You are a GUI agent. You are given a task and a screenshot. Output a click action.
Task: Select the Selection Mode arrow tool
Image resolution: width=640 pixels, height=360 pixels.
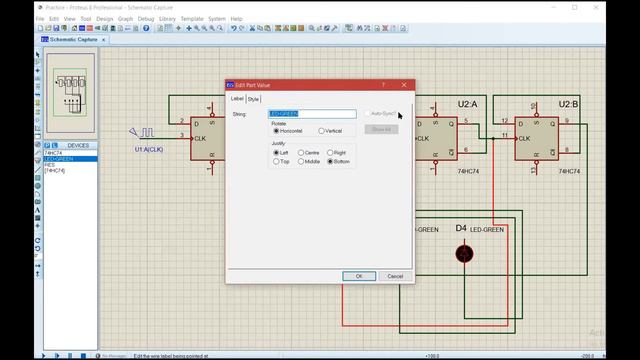tap(38, 55)
